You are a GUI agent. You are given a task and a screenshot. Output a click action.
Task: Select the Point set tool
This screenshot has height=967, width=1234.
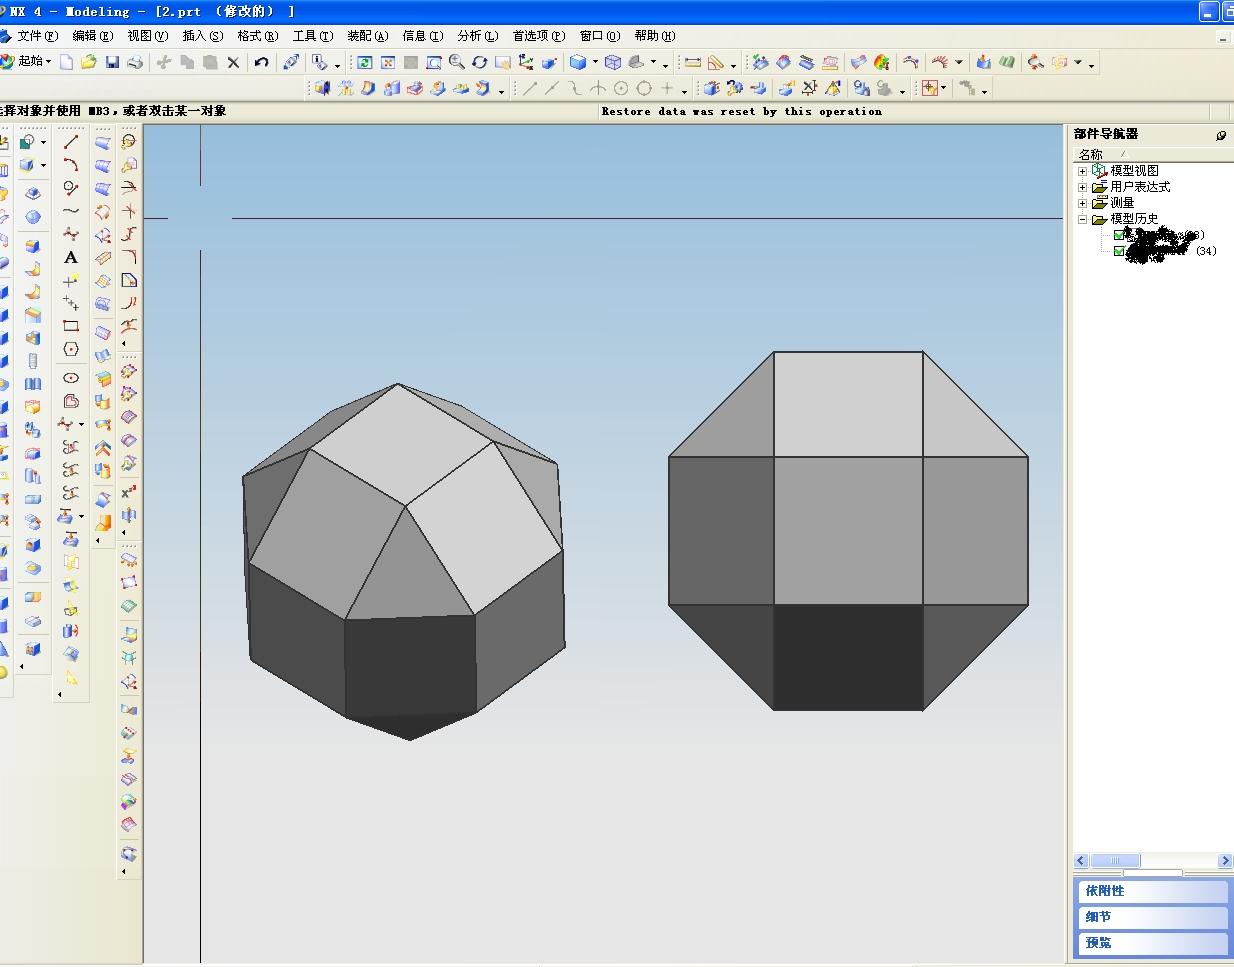tap(71, 303)
